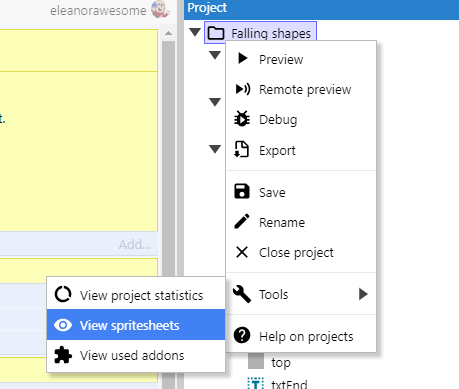Click the Help question mark icon
Screen dimensions: 459x389
242,335
